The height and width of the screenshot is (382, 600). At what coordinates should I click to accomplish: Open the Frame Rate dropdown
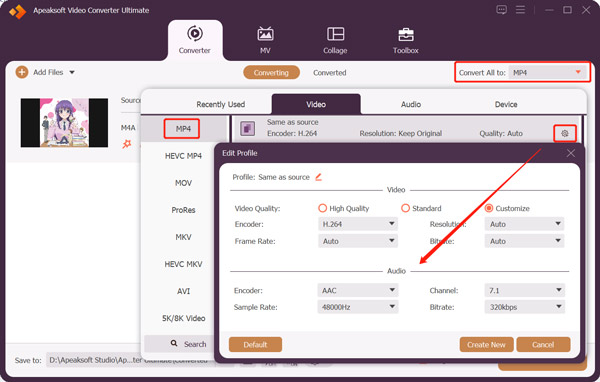pyautogui.click(x=358, y=241)
